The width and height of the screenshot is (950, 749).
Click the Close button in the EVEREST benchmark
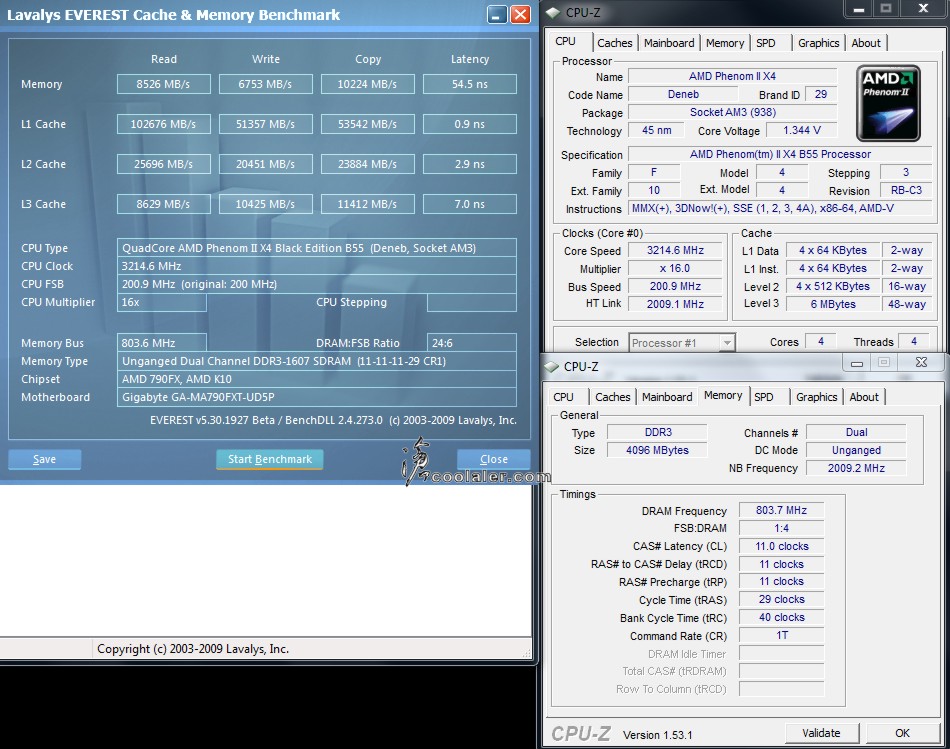[494, 459]
